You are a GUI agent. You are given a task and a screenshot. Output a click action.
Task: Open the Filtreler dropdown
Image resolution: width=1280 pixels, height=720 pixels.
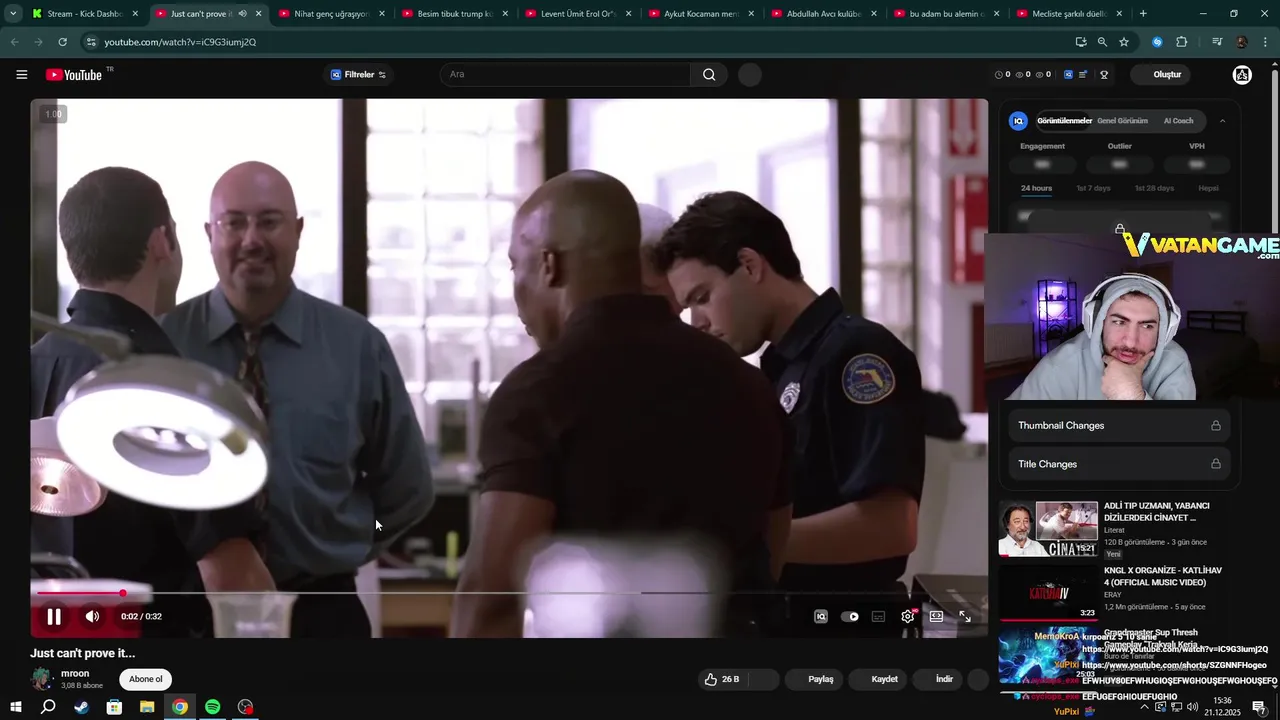click(358, 75)
